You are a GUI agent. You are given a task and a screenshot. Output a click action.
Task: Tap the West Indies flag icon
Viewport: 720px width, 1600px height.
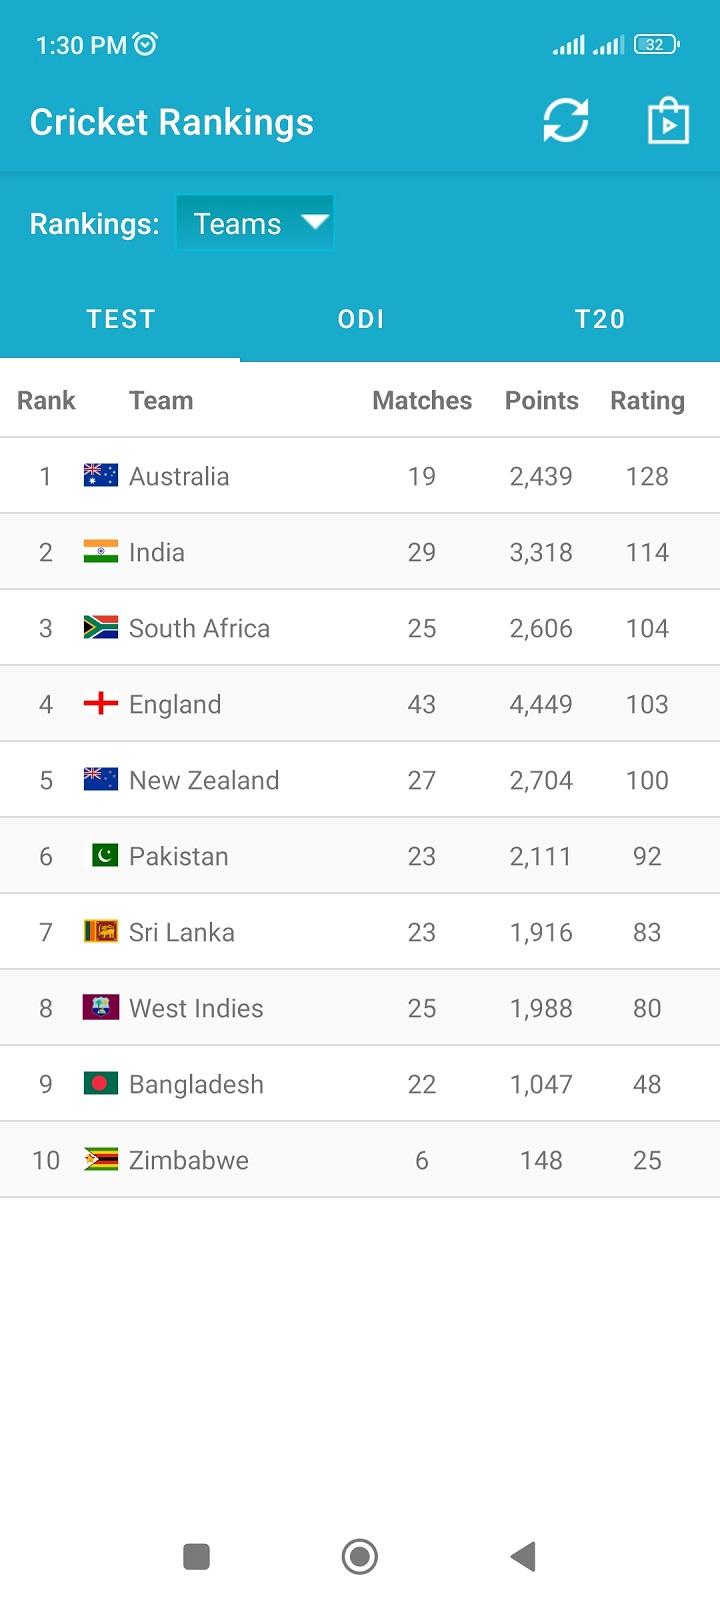[101, 1008]
